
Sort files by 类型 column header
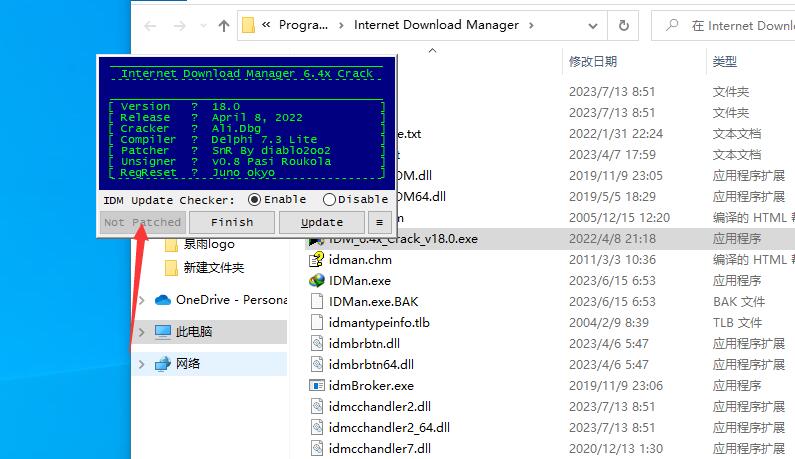point(725,62)
